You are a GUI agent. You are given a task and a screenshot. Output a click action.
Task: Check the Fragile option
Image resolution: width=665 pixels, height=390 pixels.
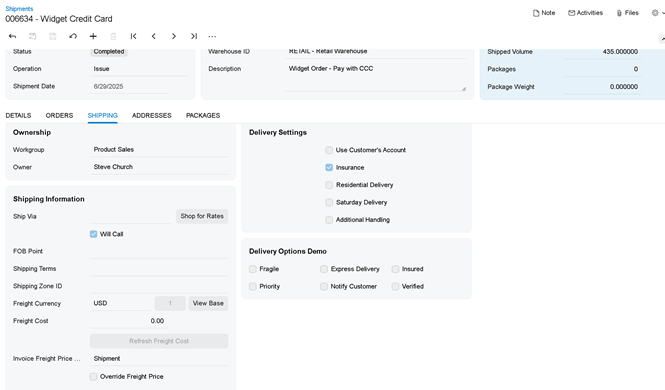pyautogui.click(x=253, y=269)
